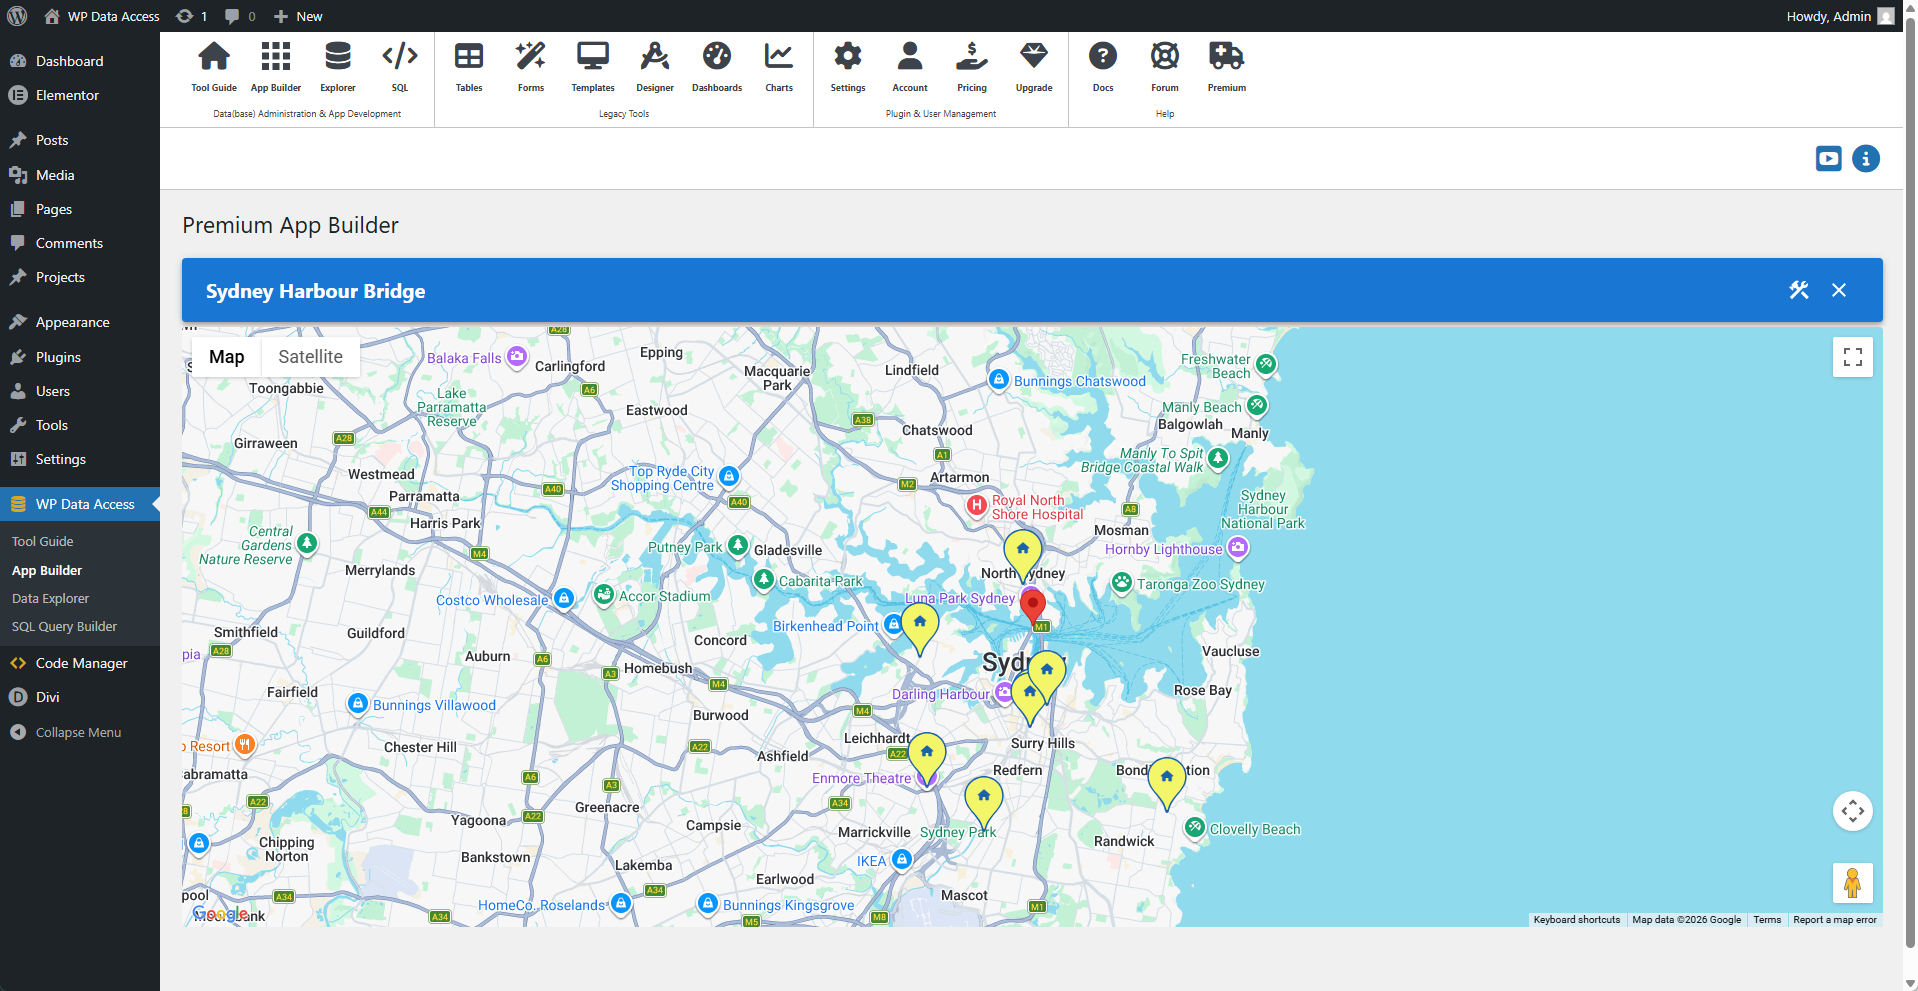1918x991 pixels.
Task: Click the Keyboard shortcuts map button
Action: coord(1576,920)
